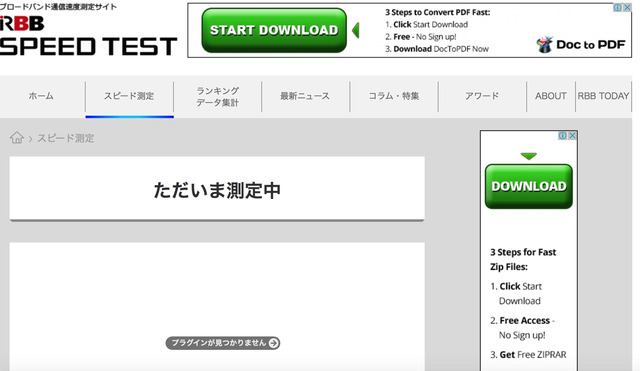Click the green START DOWNLOAD button

pos(274,30)
